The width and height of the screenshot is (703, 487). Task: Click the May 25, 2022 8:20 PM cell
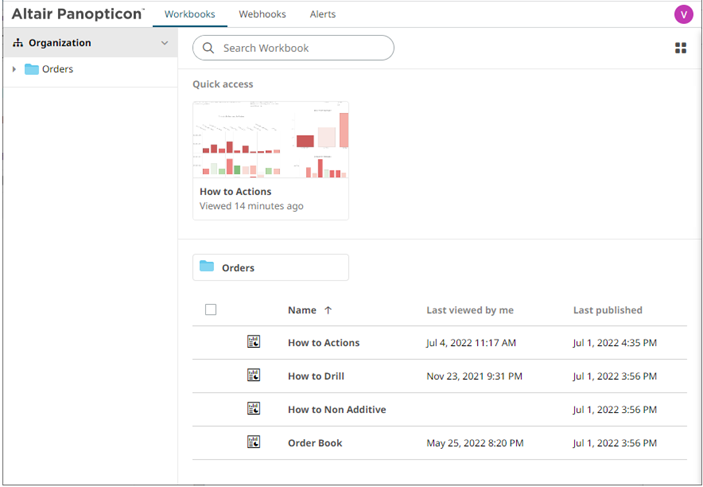pyautogui.click(x=475, y=443)
